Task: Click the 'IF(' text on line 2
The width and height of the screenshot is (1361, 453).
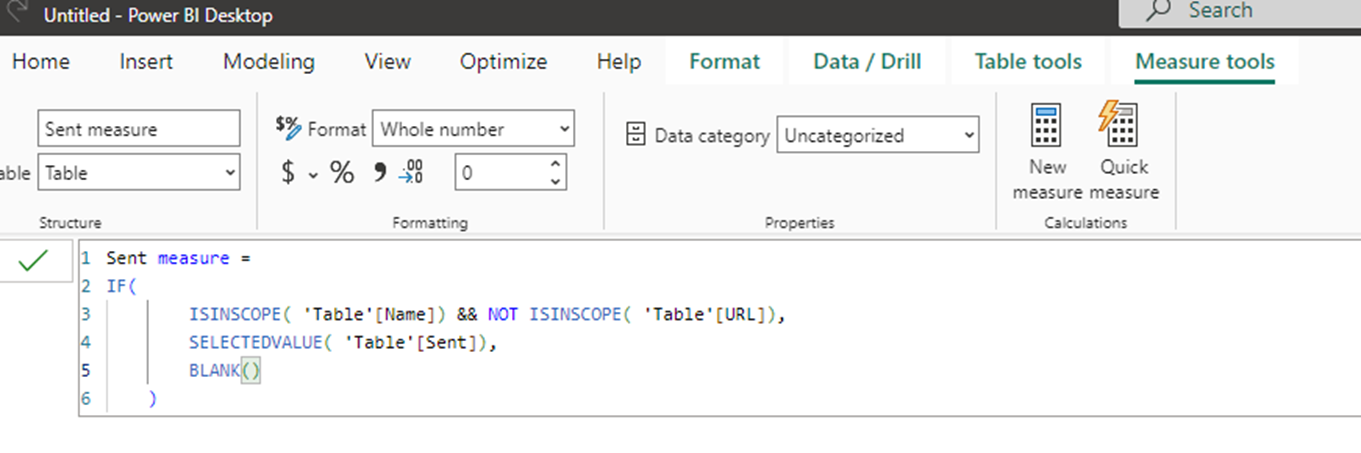Action: pyautogui.click(x=121, y=286)
